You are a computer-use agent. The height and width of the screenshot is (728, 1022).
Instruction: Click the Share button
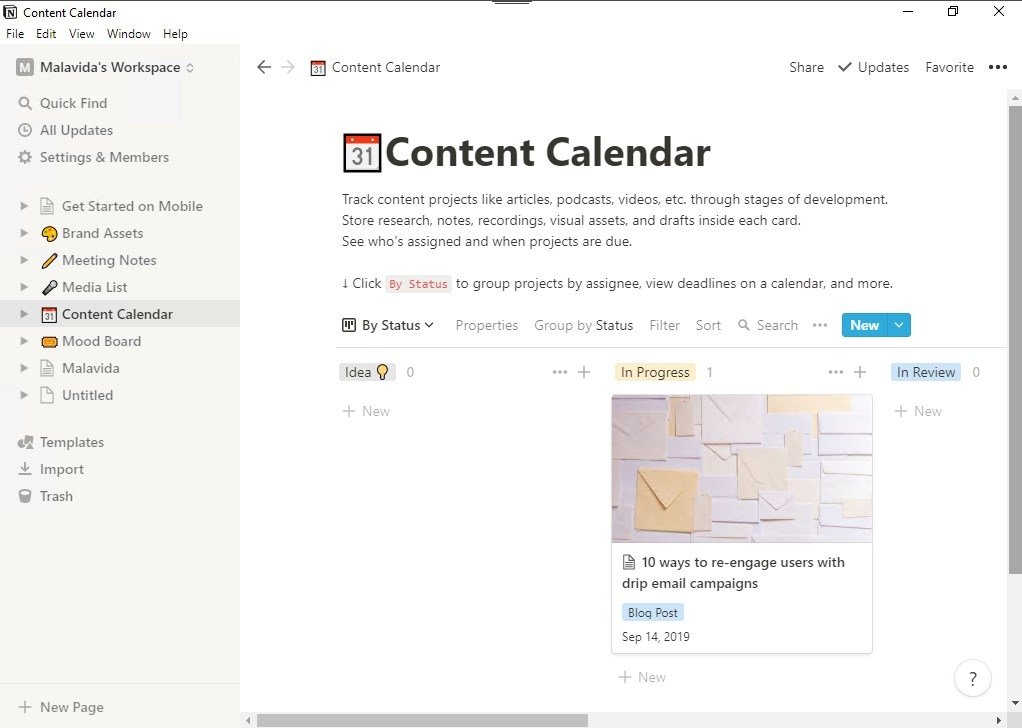point(806,67)
